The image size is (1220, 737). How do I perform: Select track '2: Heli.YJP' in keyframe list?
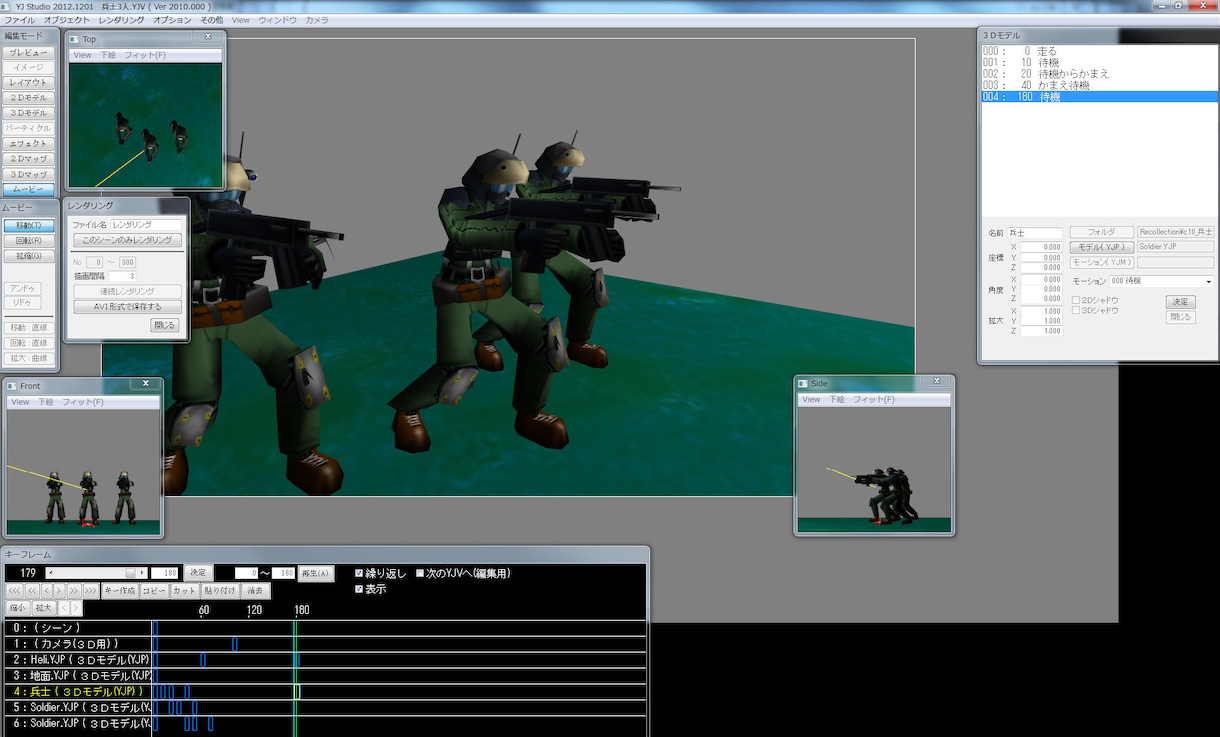point(77,660)
